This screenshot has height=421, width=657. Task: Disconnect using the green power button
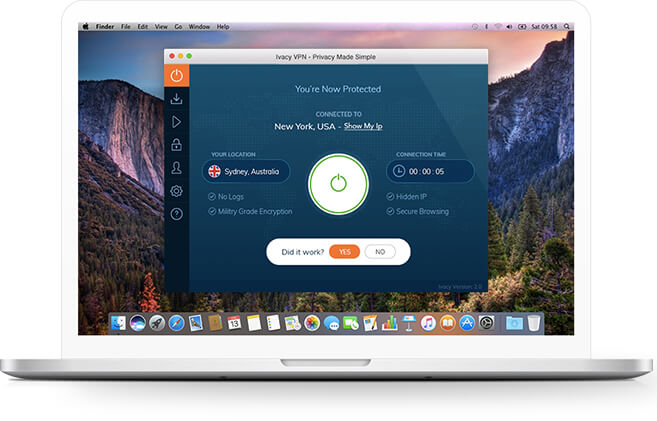339,184
